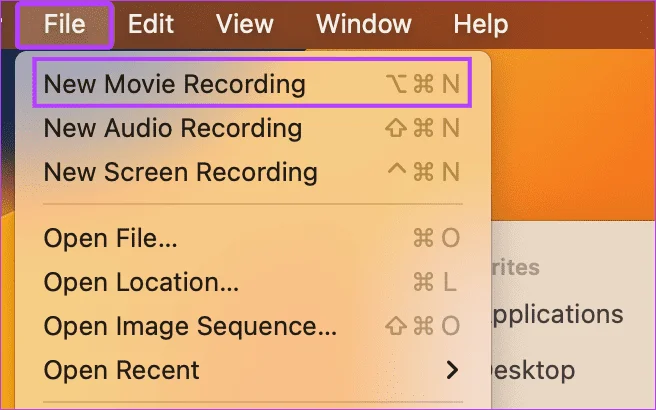The image size is (656, 410).
Task: Expand the Open Recent submenu
Action: point(252,370)
